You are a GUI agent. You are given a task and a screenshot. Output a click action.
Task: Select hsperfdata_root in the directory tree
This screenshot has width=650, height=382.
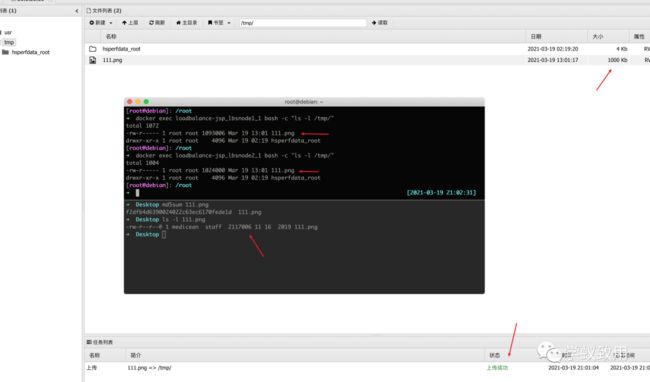30,52
